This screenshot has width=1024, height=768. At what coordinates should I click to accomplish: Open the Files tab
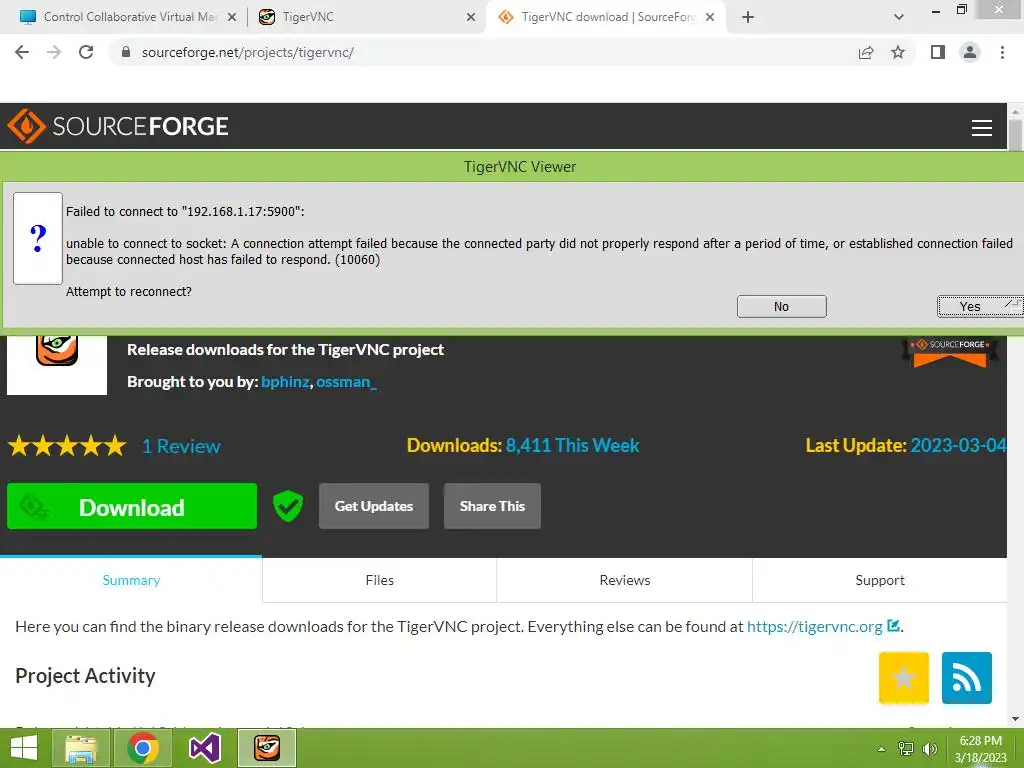379,580
